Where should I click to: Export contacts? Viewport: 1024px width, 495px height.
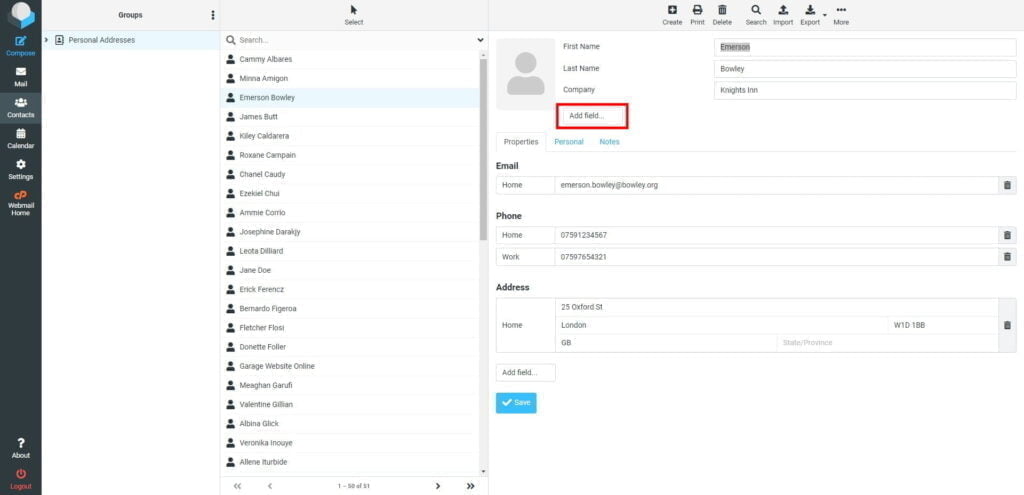click(810, 15)
